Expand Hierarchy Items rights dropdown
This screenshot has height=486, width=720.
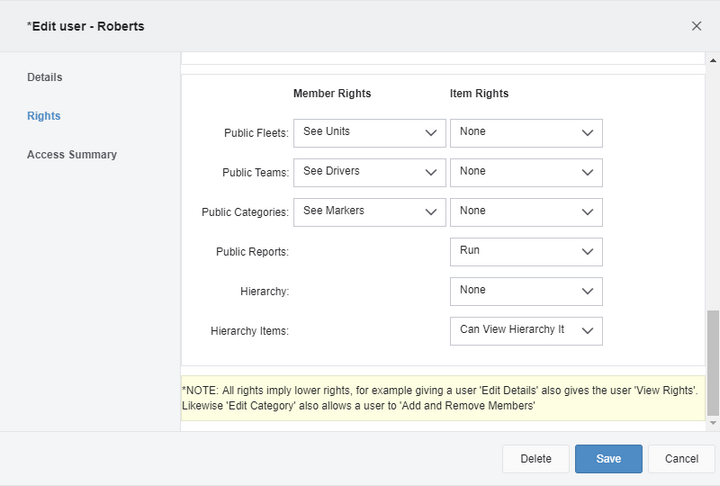(526, 331)
